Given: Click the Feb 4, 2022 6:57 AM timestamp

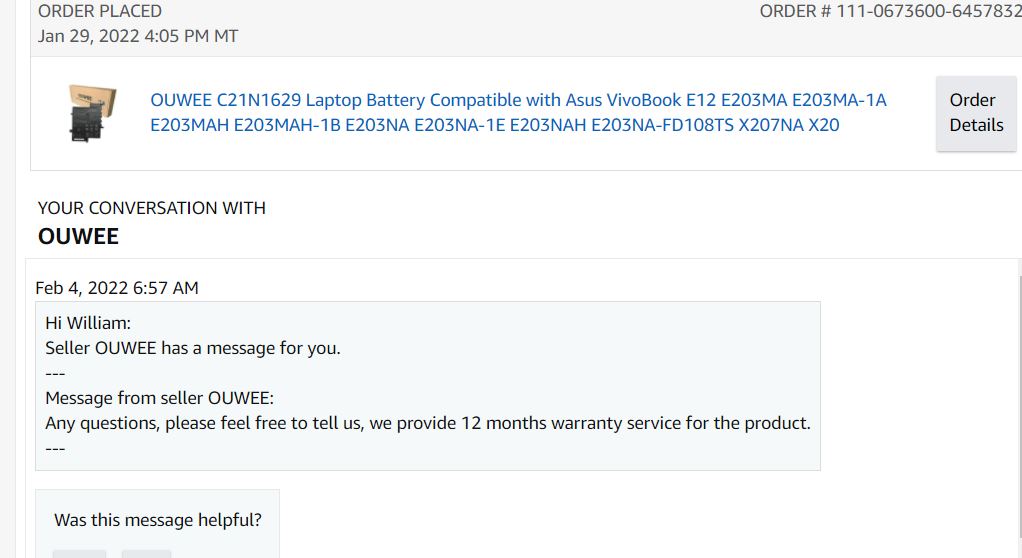Looking at the screenshot, I should point(117,287).
